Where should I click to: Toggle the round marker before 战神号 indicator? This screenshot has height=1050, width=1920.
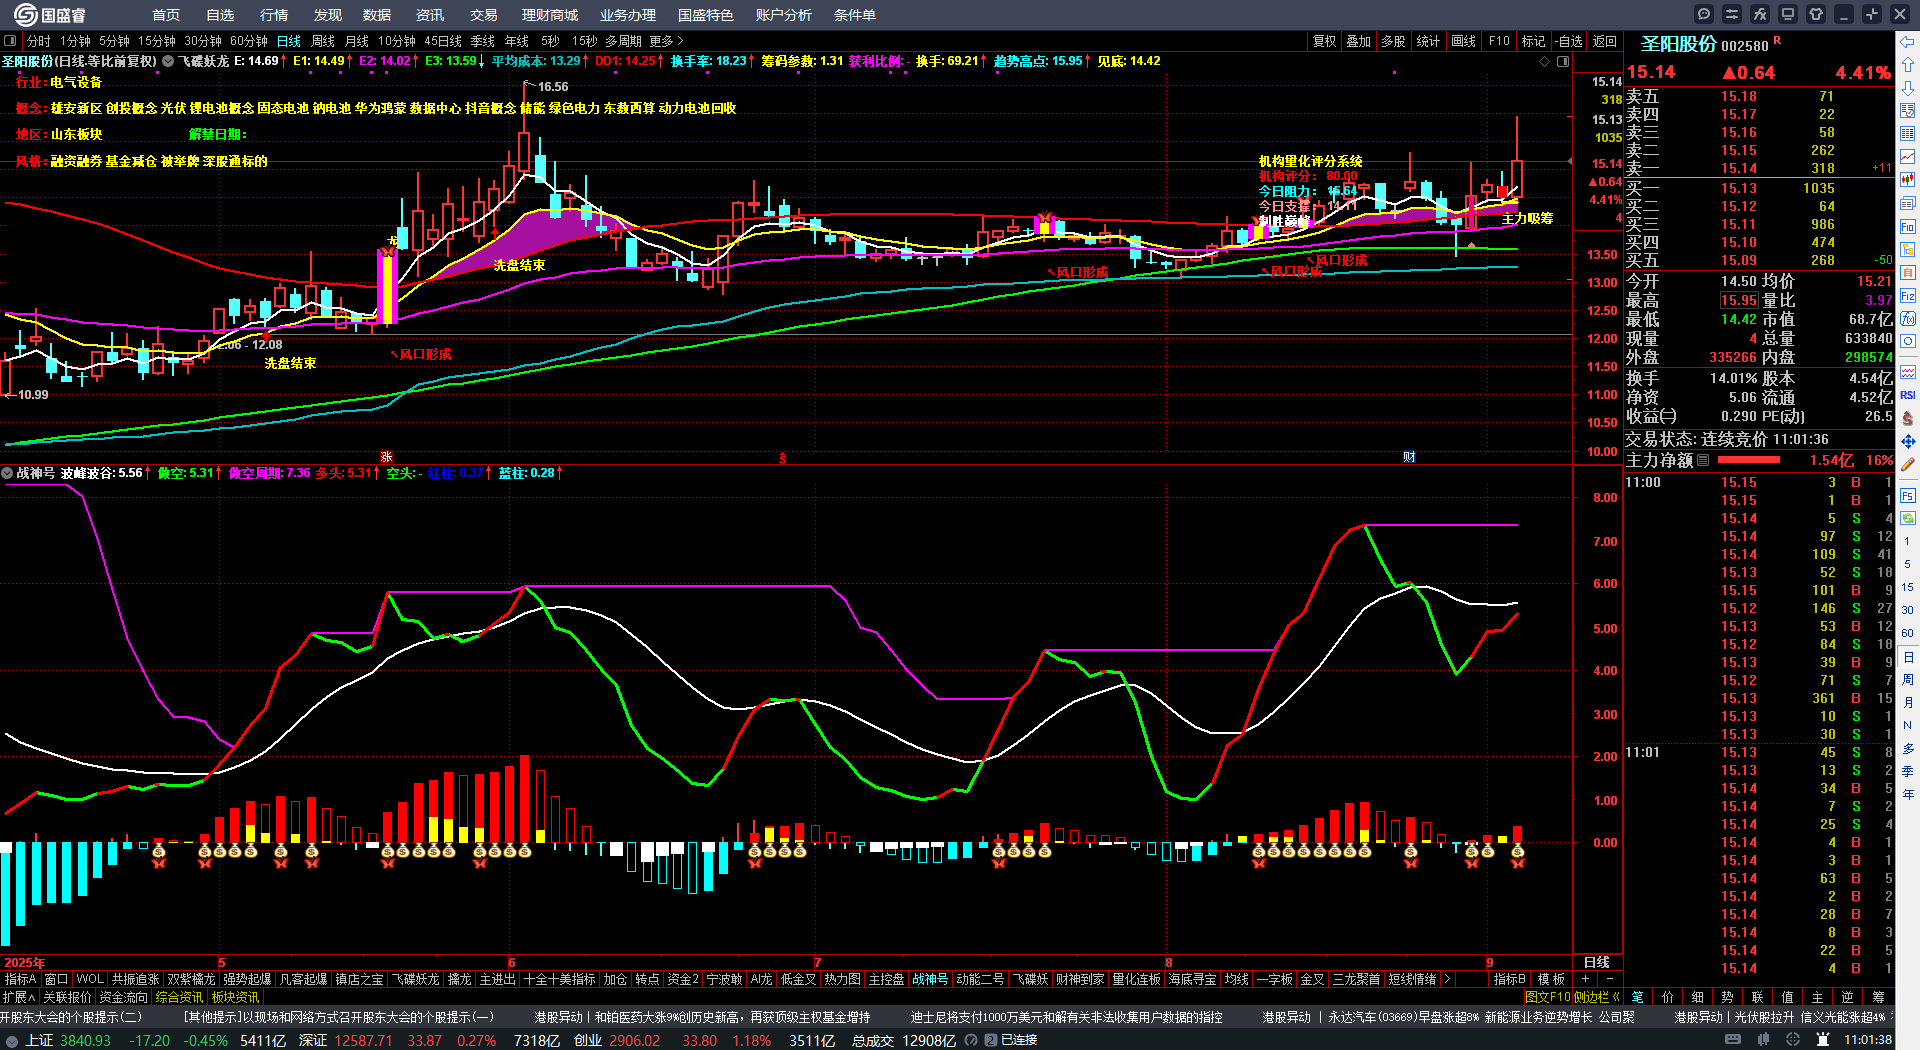7,473
